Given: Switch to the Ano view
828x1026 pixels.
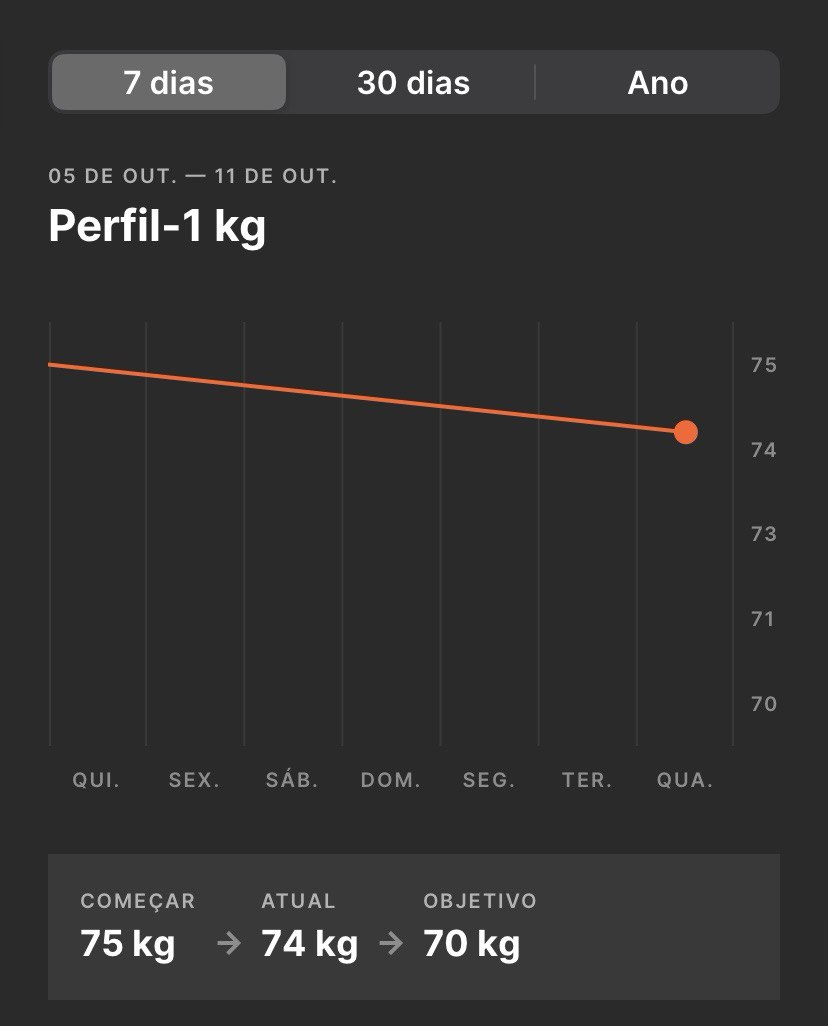Looking at the screenshot, I should (x=657, y=82).
